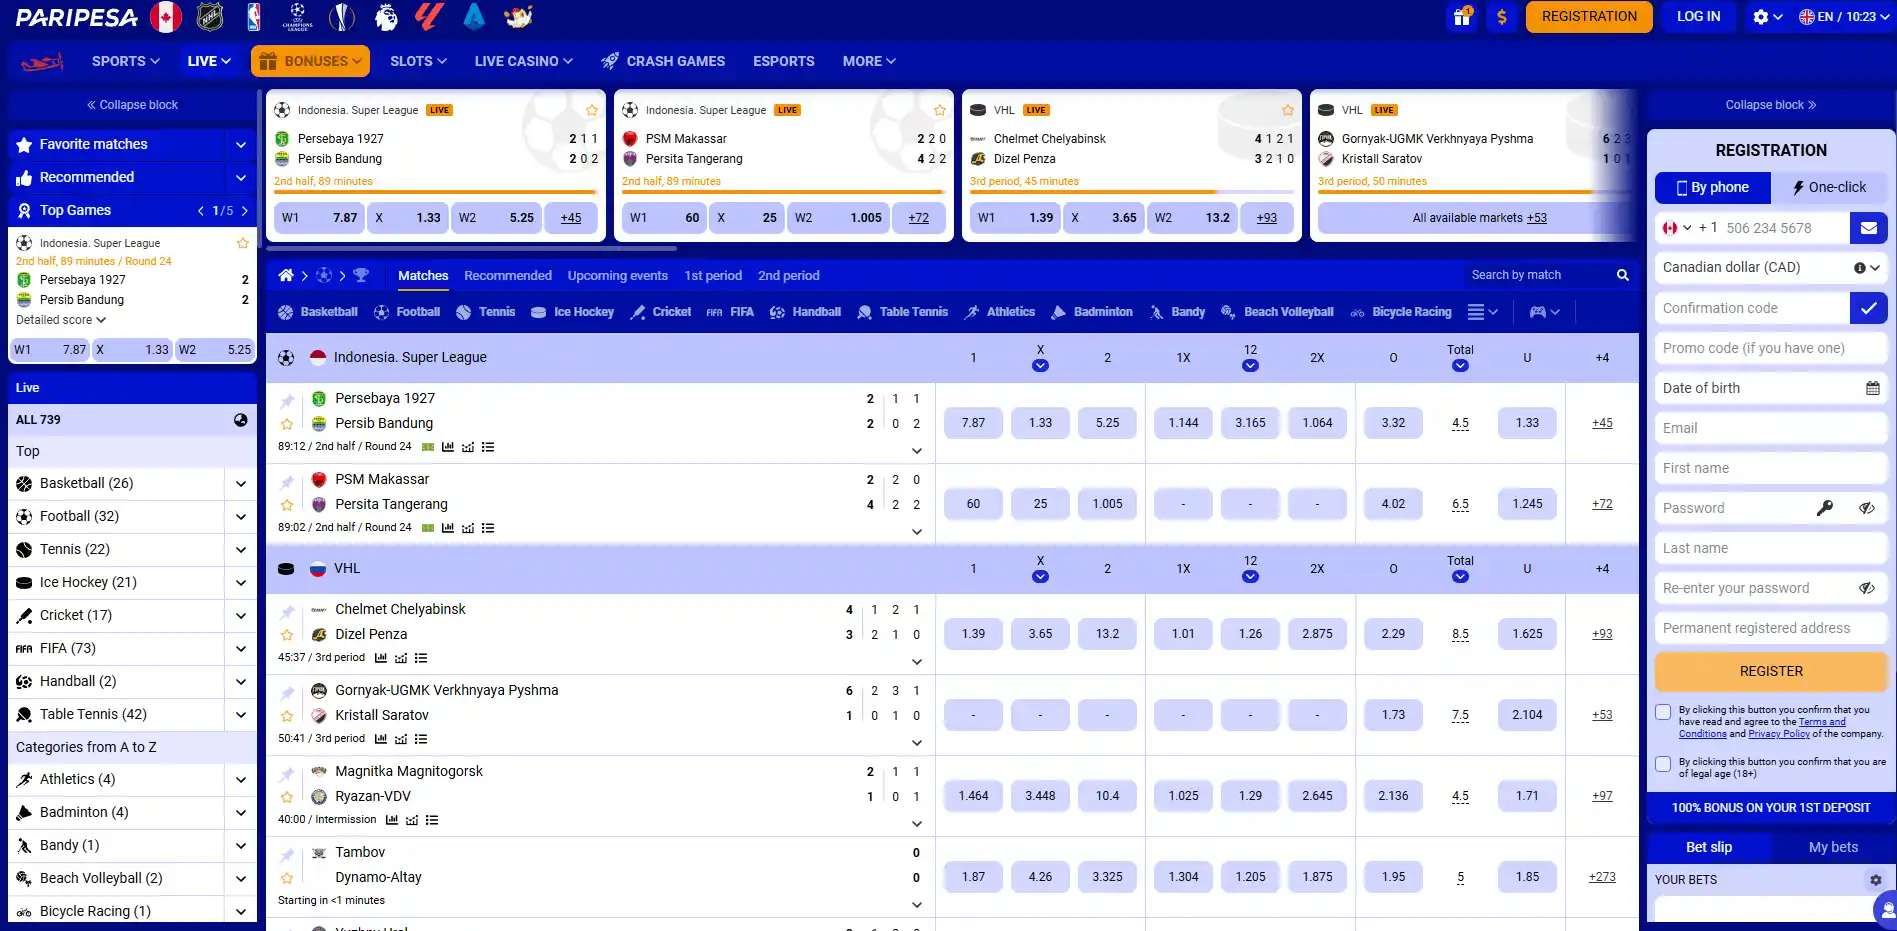Image resolution: width=1897 pixels, height=931 pixels.
Task: Open the Privacy Policy link
Action: pos(1779,734)
